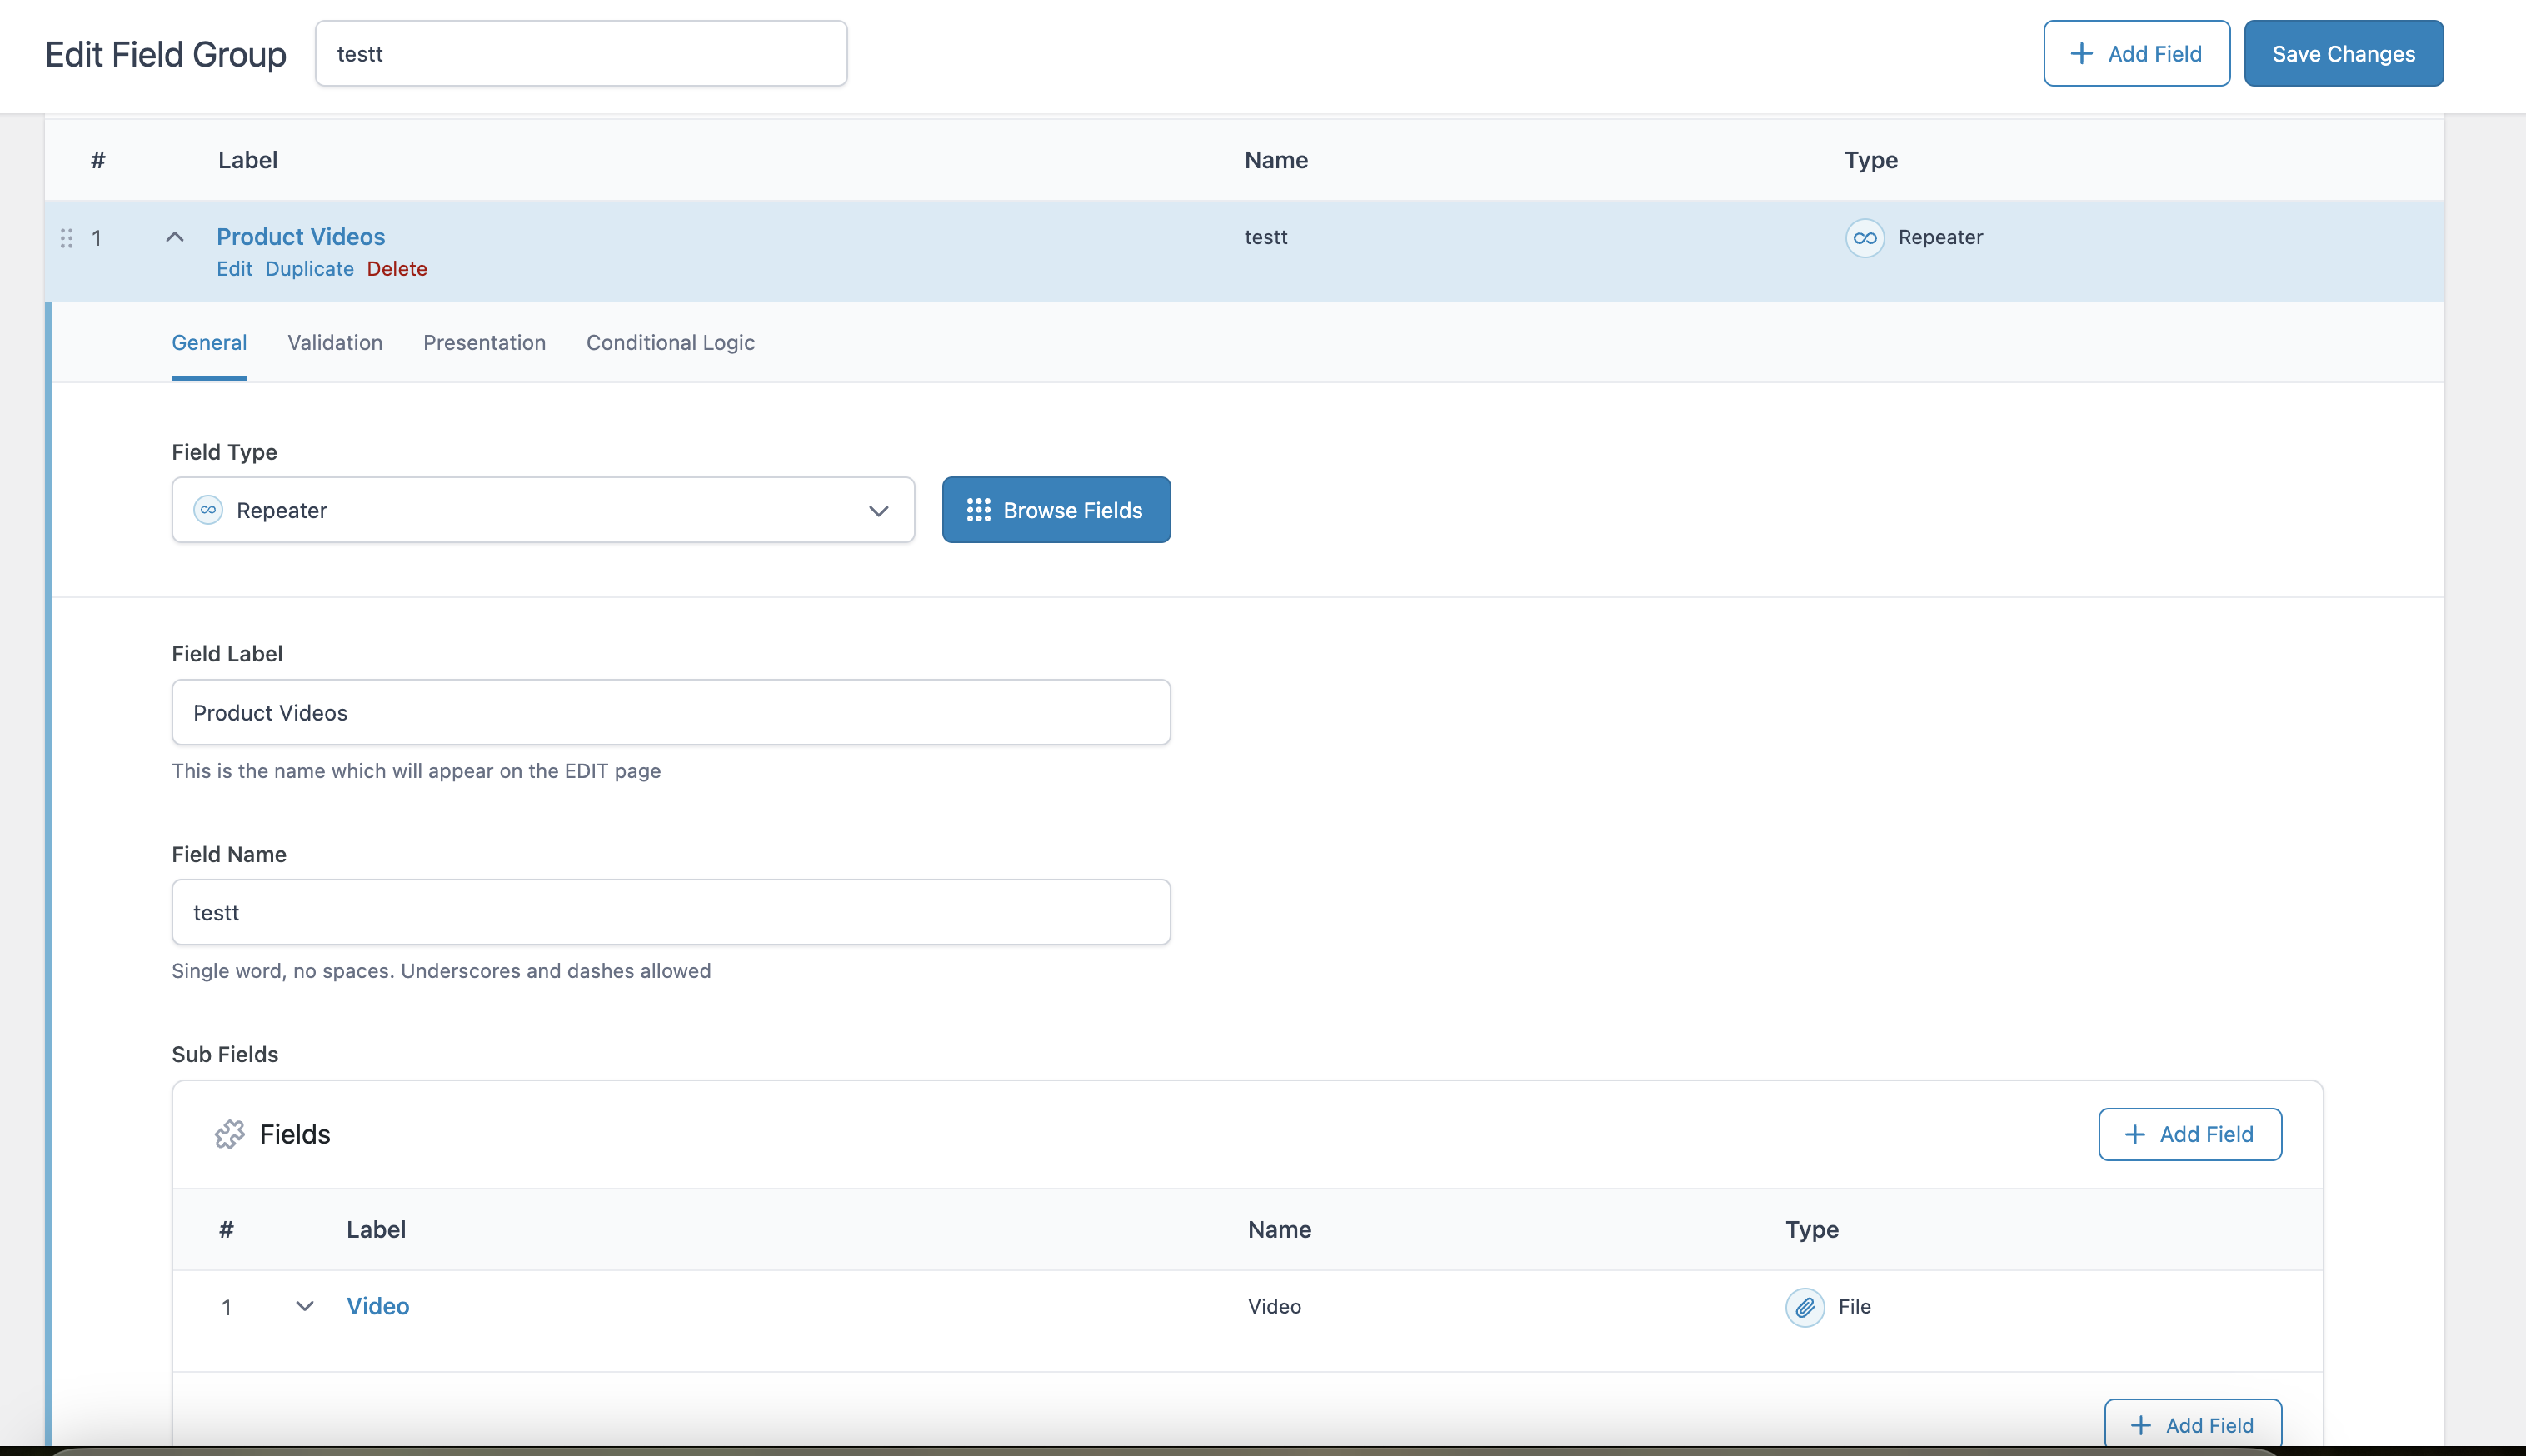This screenshot has width=2526, height=1456.
Task: Click File paperclip icon in Video row
Action: 1805,1307
